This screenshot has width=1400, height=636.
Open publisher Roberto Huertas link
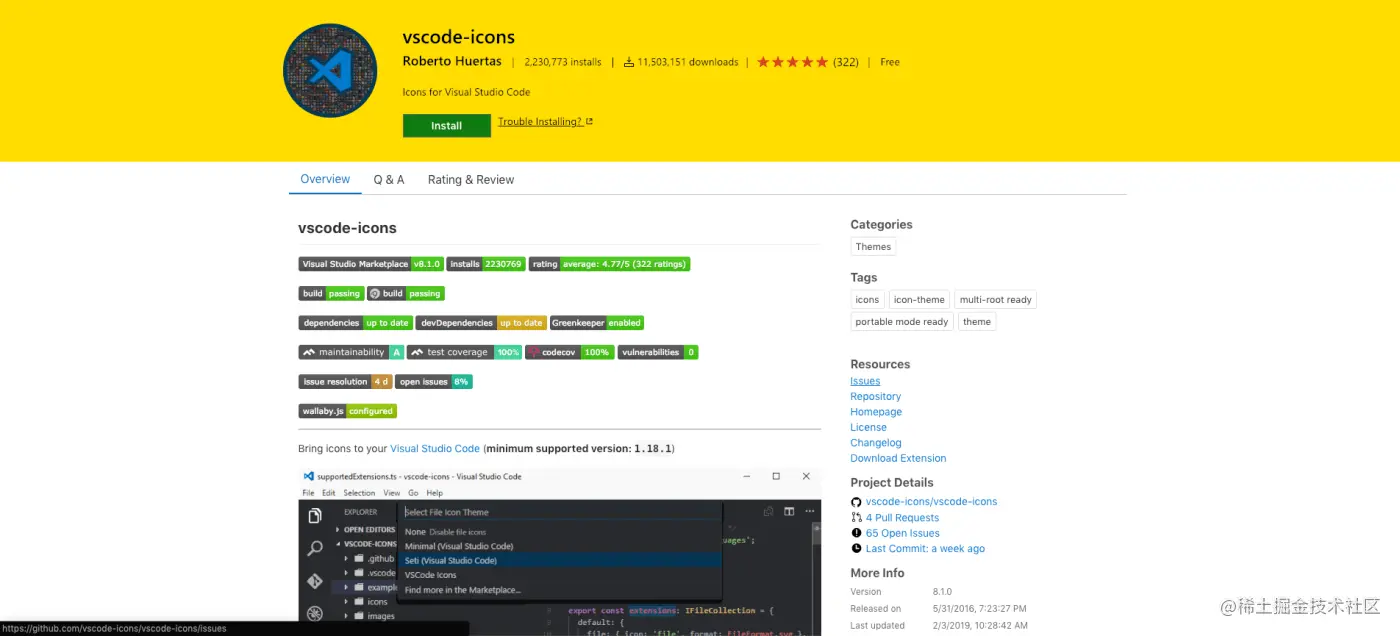[452, 61]
